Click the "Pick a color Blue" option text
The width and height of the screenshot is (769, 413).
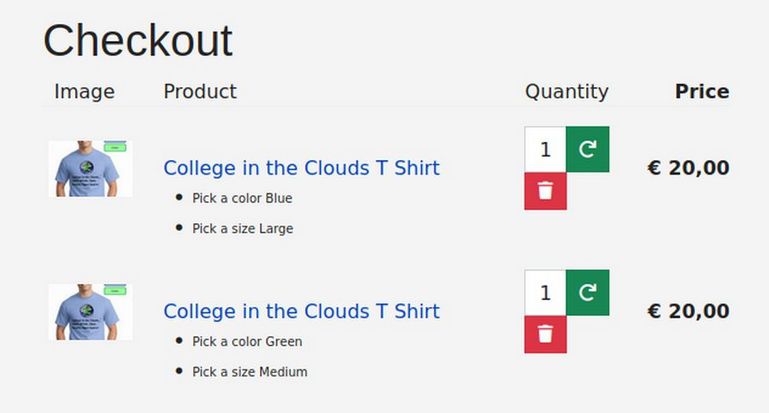click(242, 198)
